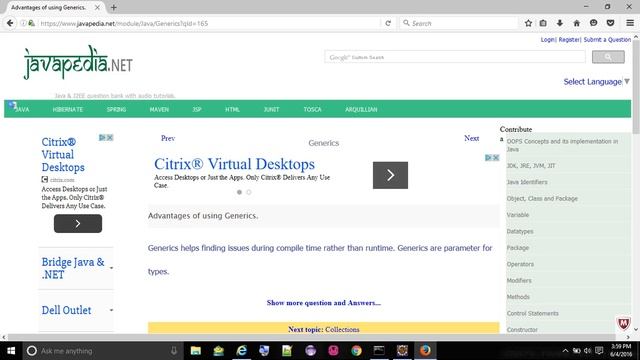The width and height of the screenshot is (640, 360).
Task: Open the Pocket icon in toolbar
Action: (x=610, y=23)
